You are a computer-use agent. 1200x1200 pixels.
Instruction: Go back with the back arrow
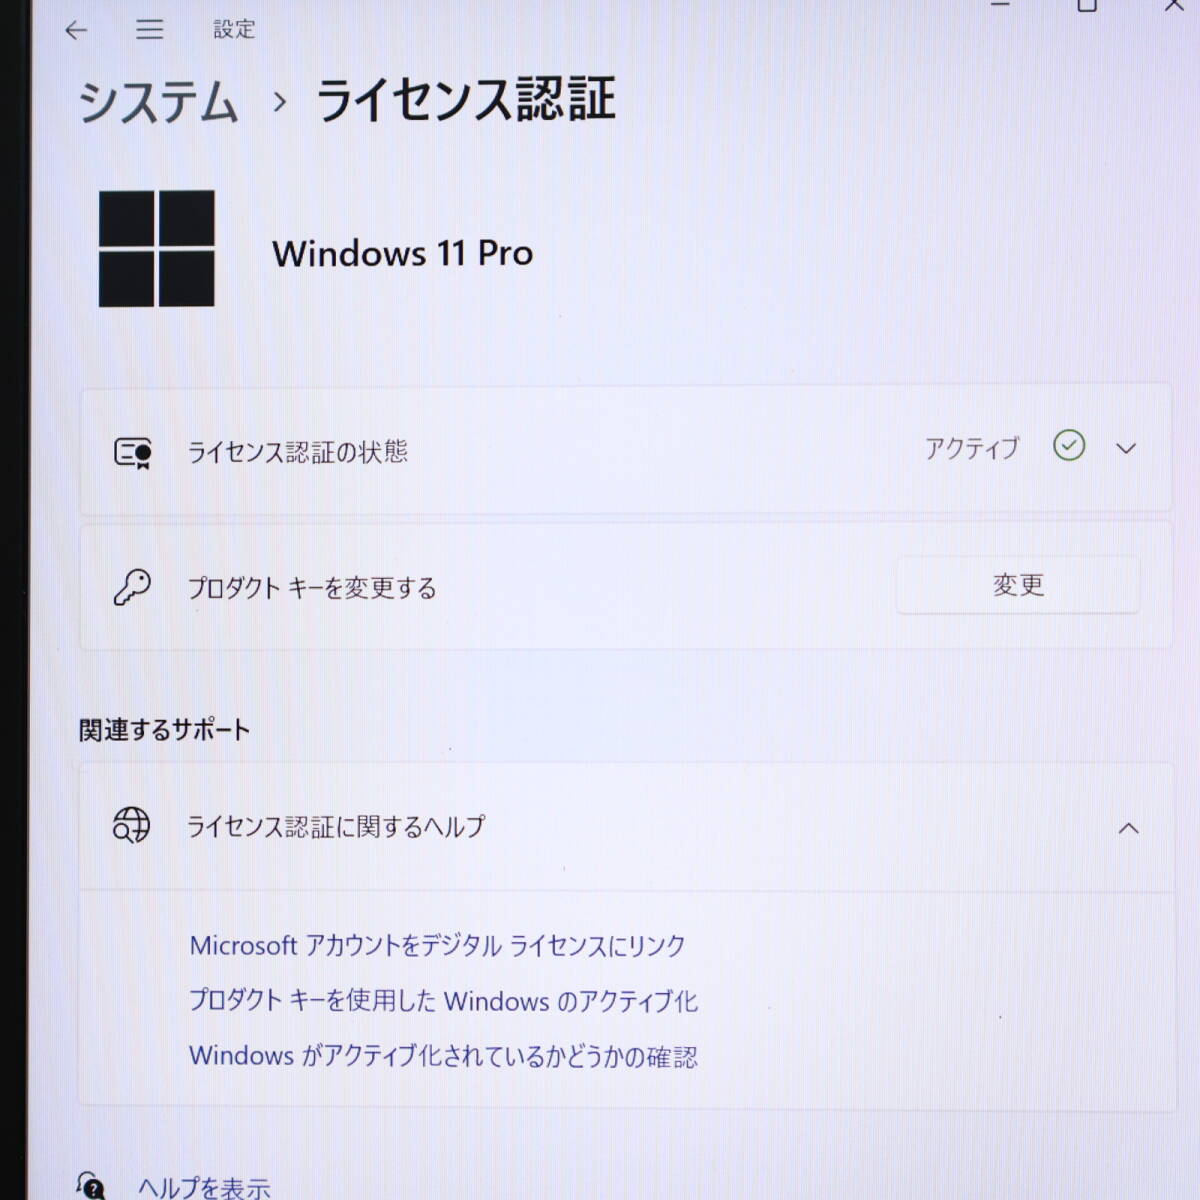(x=76, y=30)
